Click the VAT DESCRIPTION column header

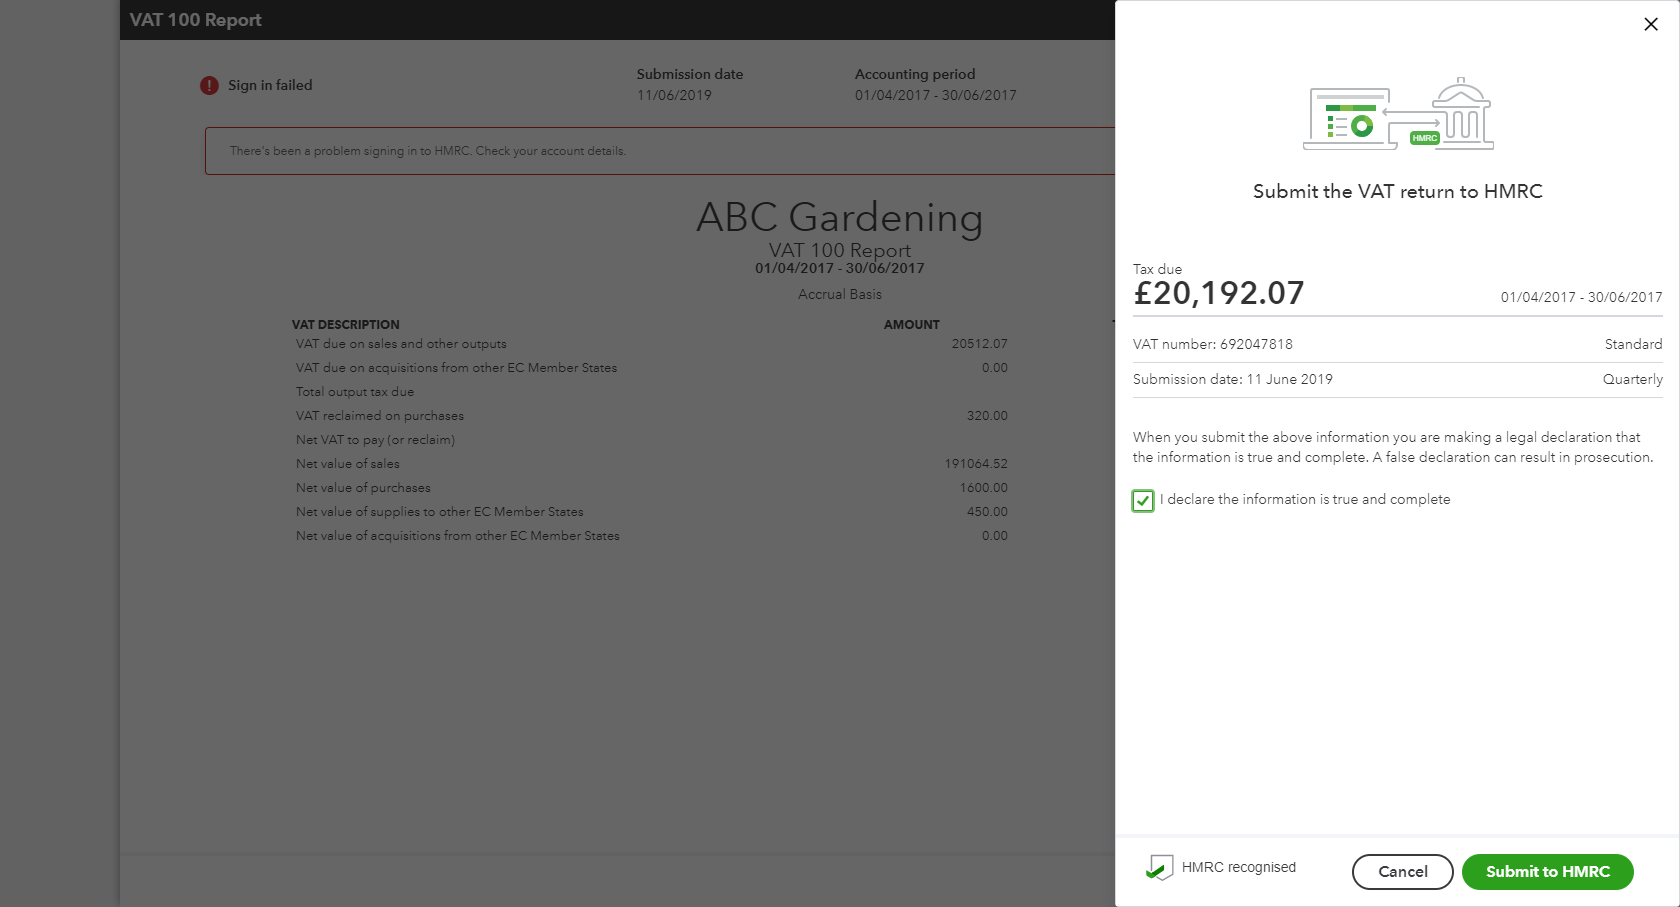point(345,325)
